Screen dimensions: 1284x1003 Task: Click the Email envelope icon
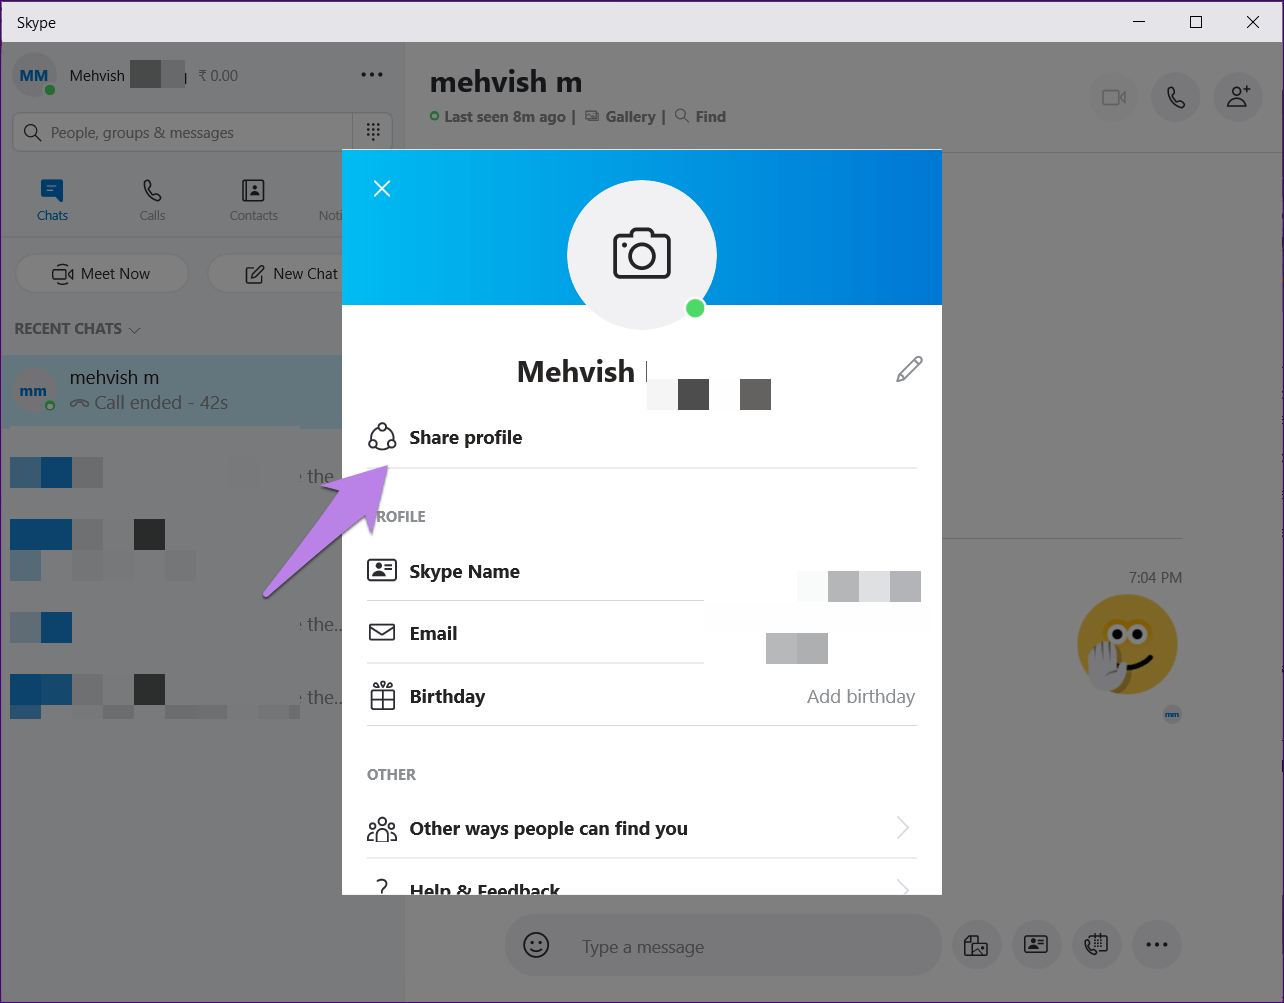[382, 632]
